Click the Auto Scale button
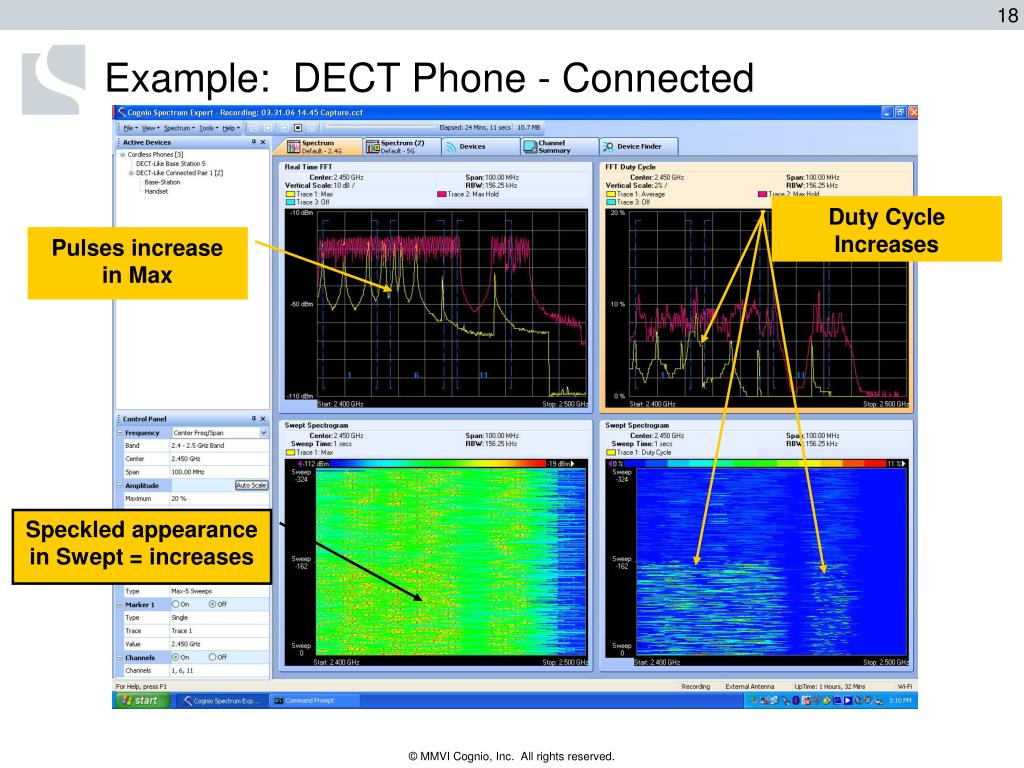 [251, 485]
